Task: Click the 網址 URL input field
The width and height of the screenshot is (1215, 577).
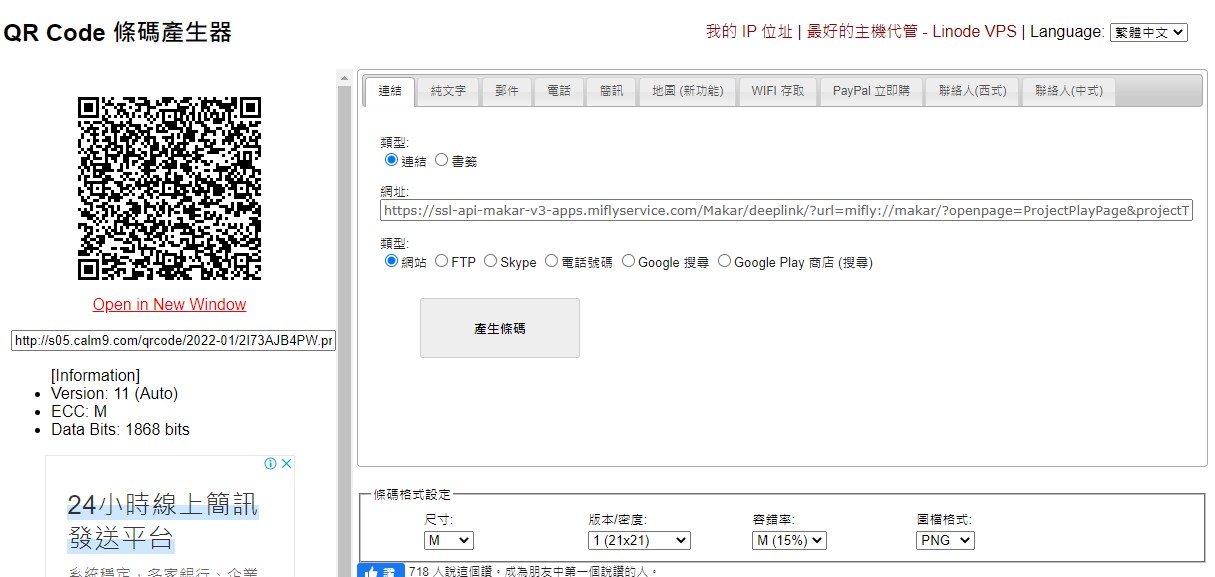Action: tap(786, 211)
